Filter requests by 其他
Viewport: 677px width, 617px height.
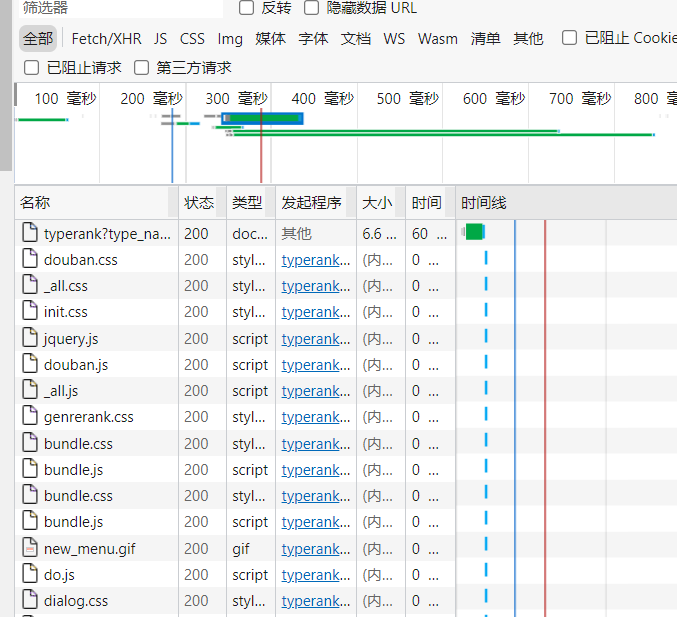[x=528, y=39]
